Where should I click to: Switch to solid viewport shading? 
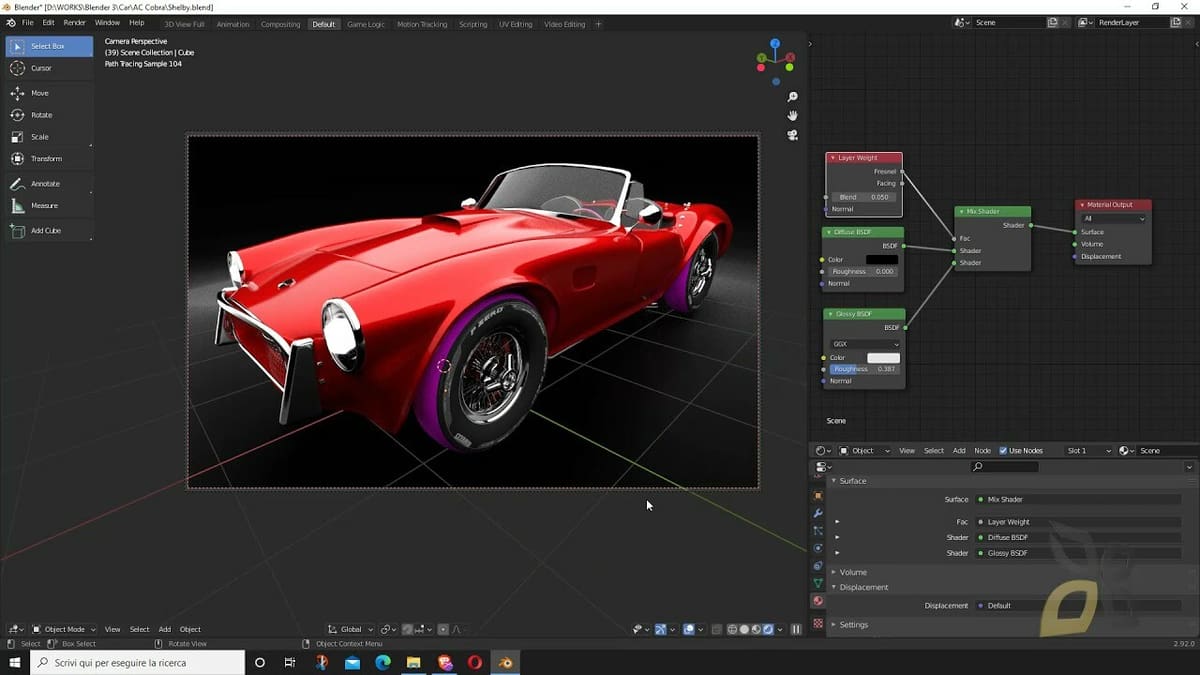(744, 629)
